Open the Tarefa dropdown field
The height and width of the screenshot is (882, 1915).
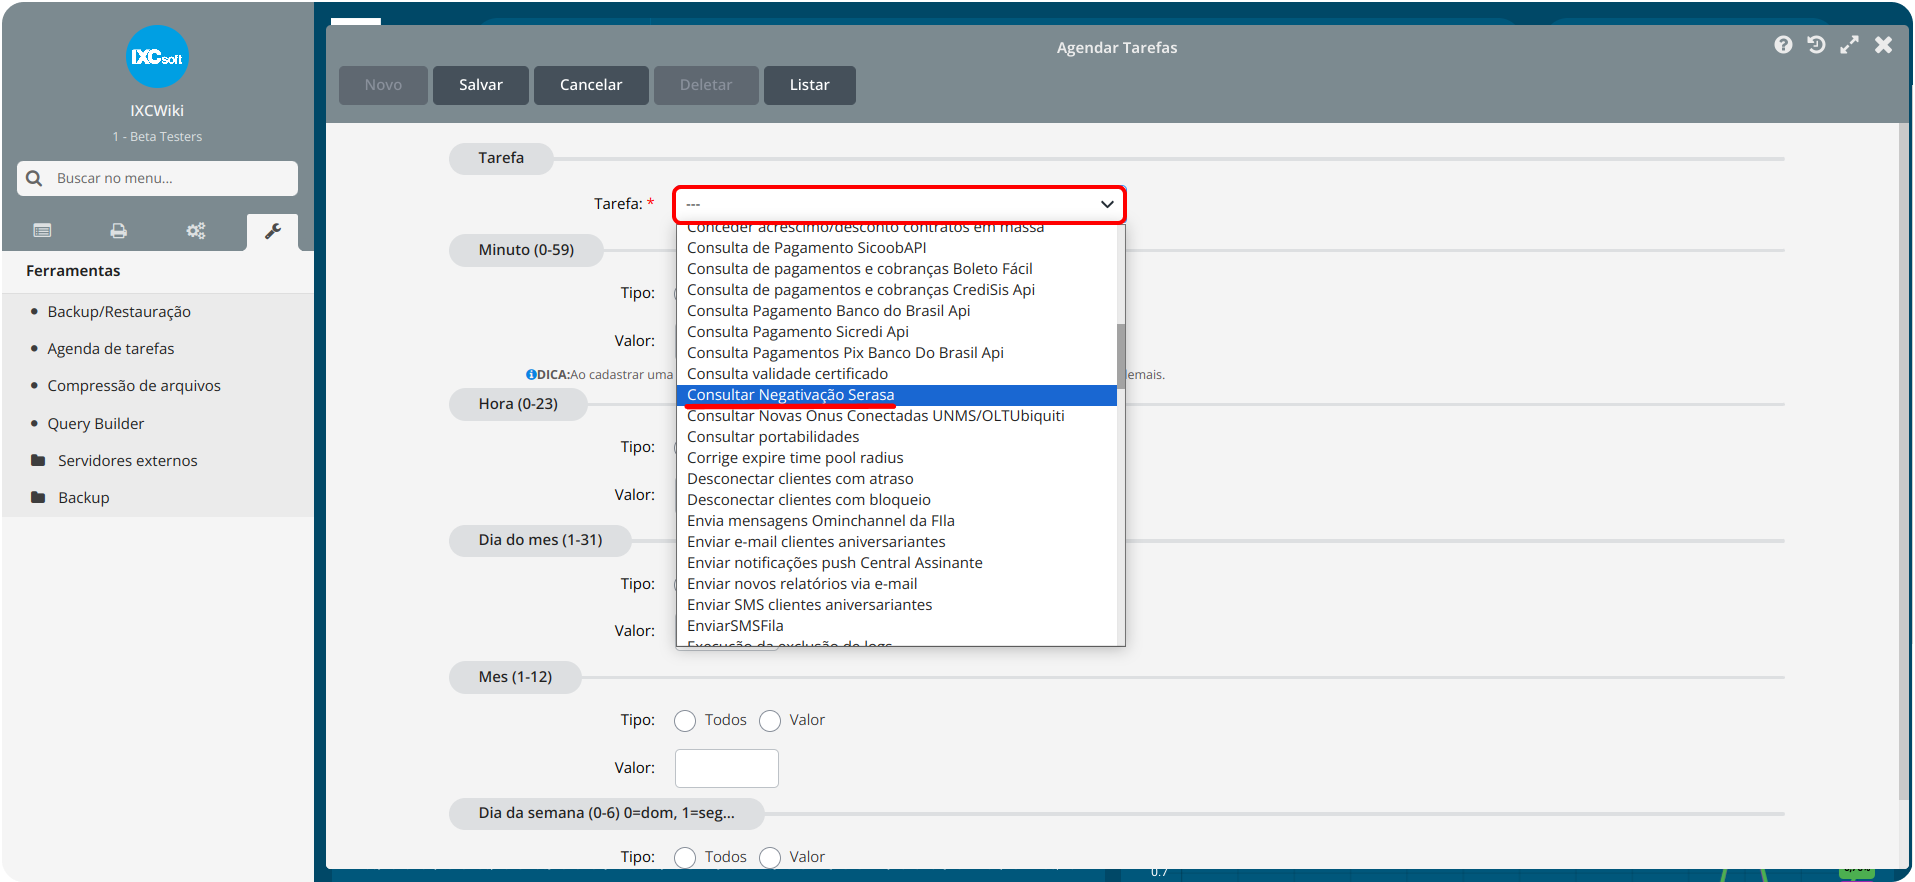(899, 204)
